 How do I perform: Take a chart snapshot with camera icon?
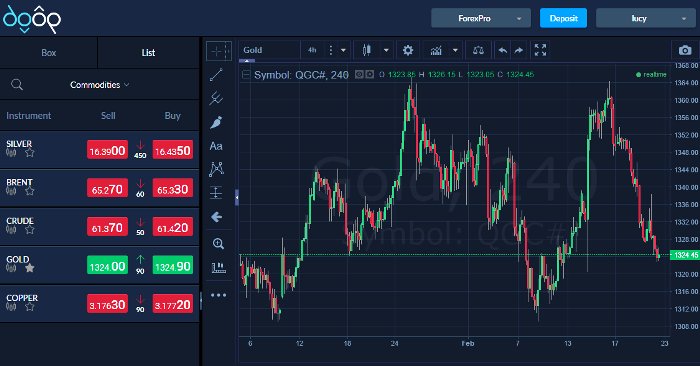click(685, 50)
